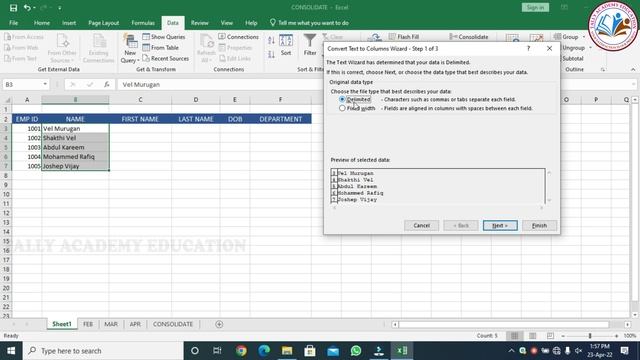
Task: Open the Group dropdown arrow
Action: click(584, 37)
